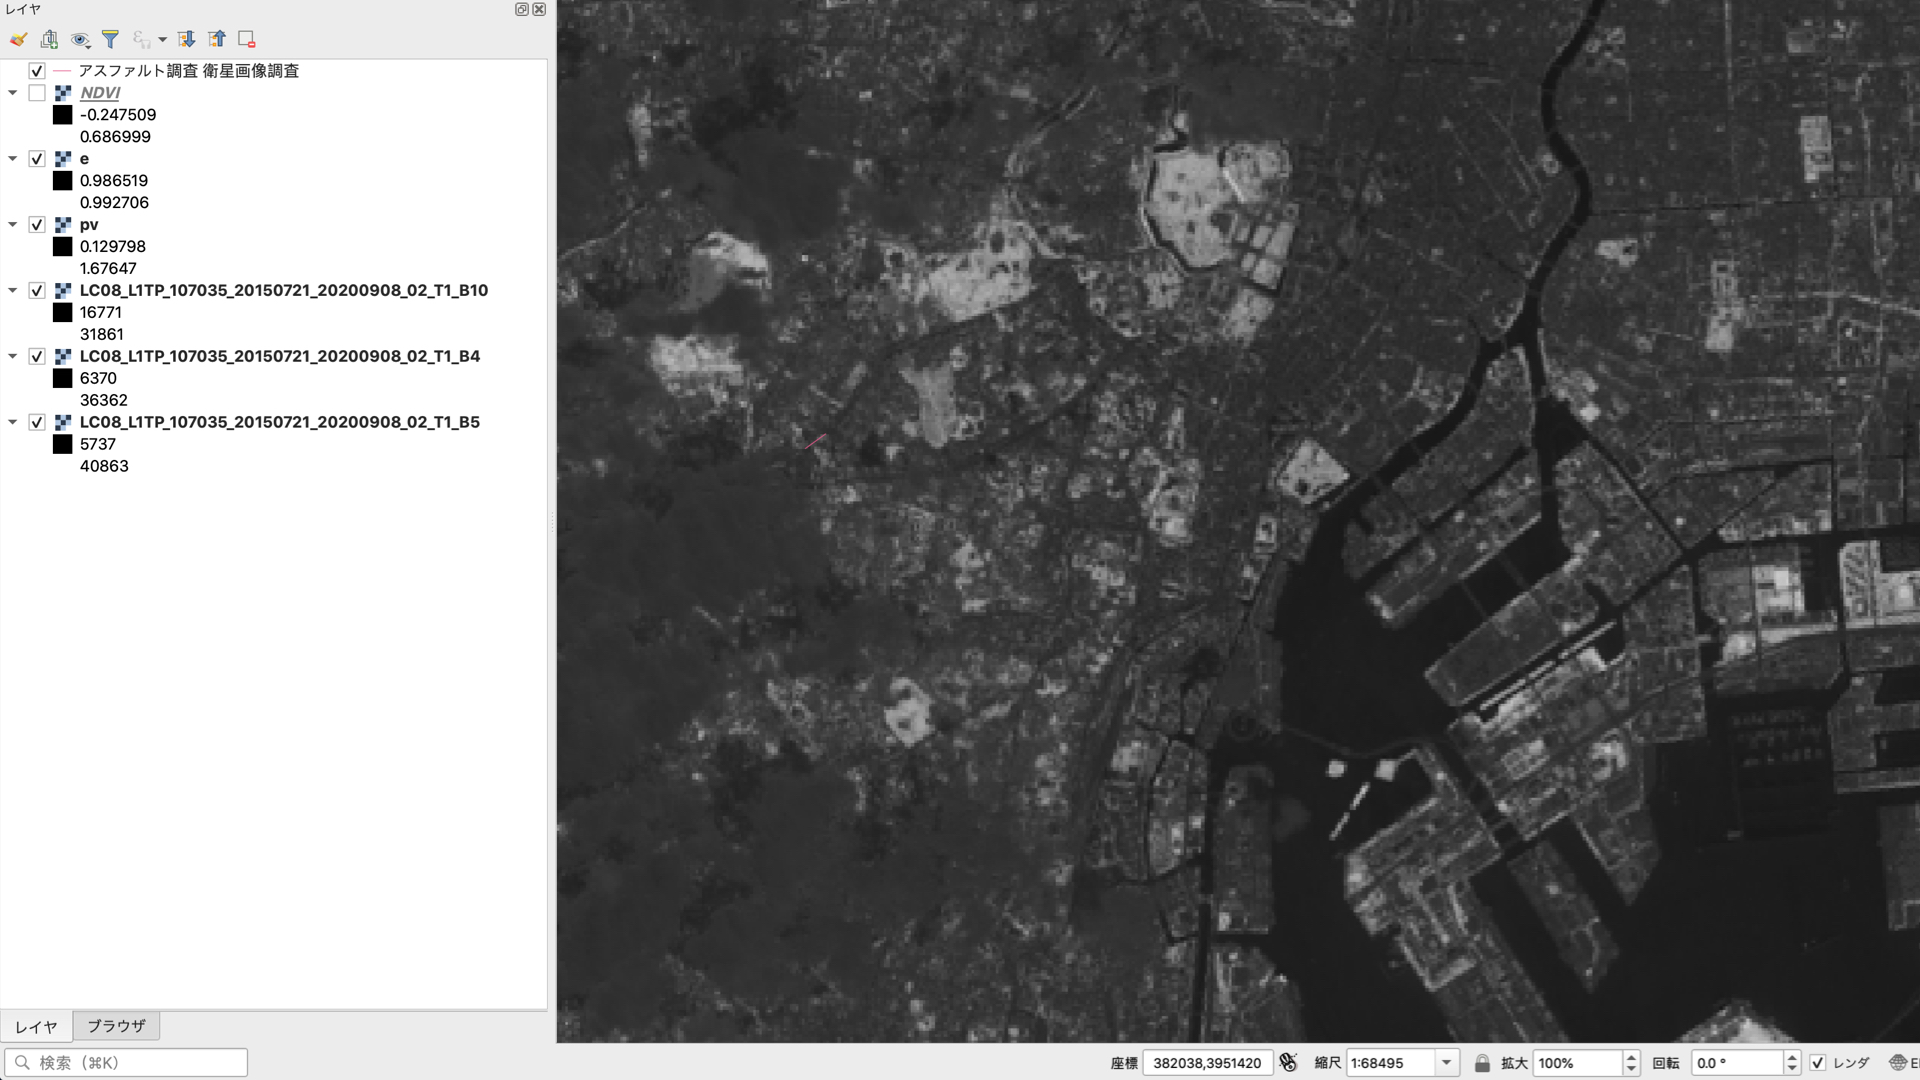Select layer LC08_L1TP_107035_20150721_20200908_02_T1_B5
The height and width of the screenshot is (1080, 1920).
pos(280,423)
